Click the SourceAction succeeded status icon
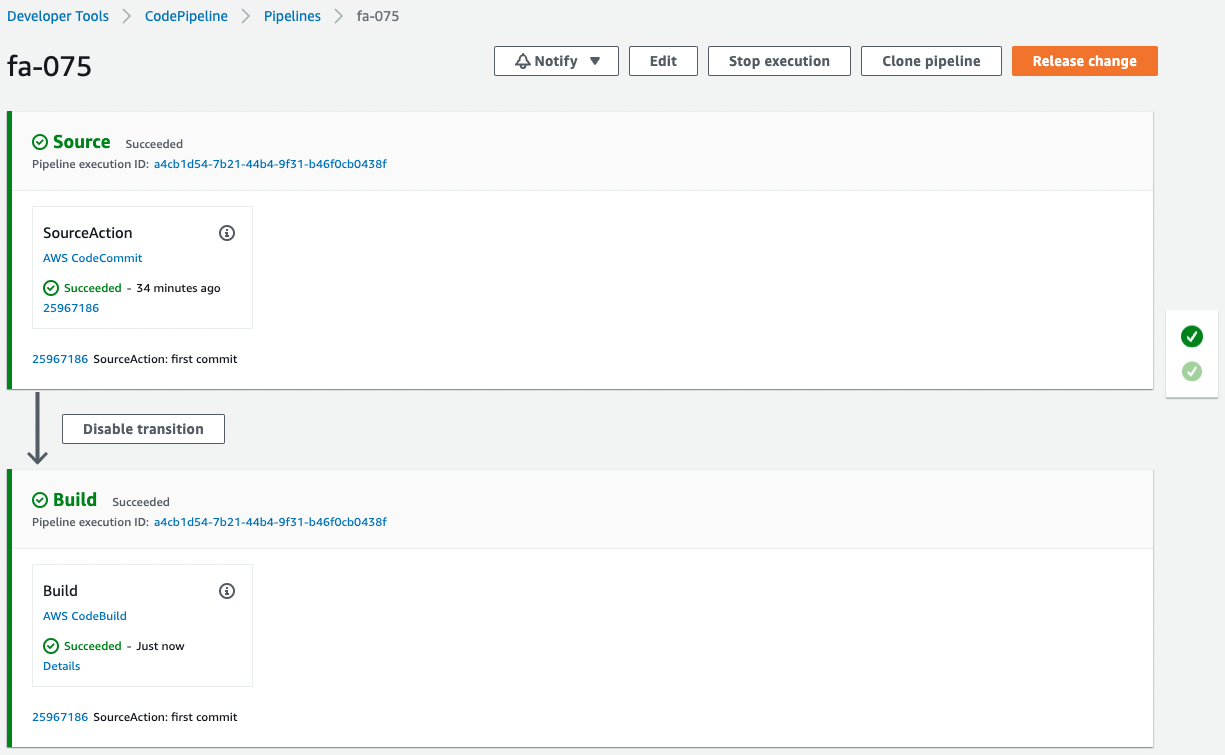 point(51,288)
